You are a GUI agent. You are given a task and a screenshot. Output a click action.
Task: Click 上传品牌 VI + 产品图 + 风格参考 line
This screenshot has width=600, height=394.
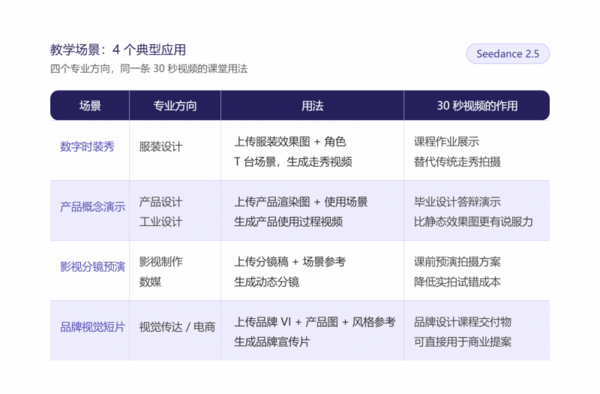tap(315, 322)
